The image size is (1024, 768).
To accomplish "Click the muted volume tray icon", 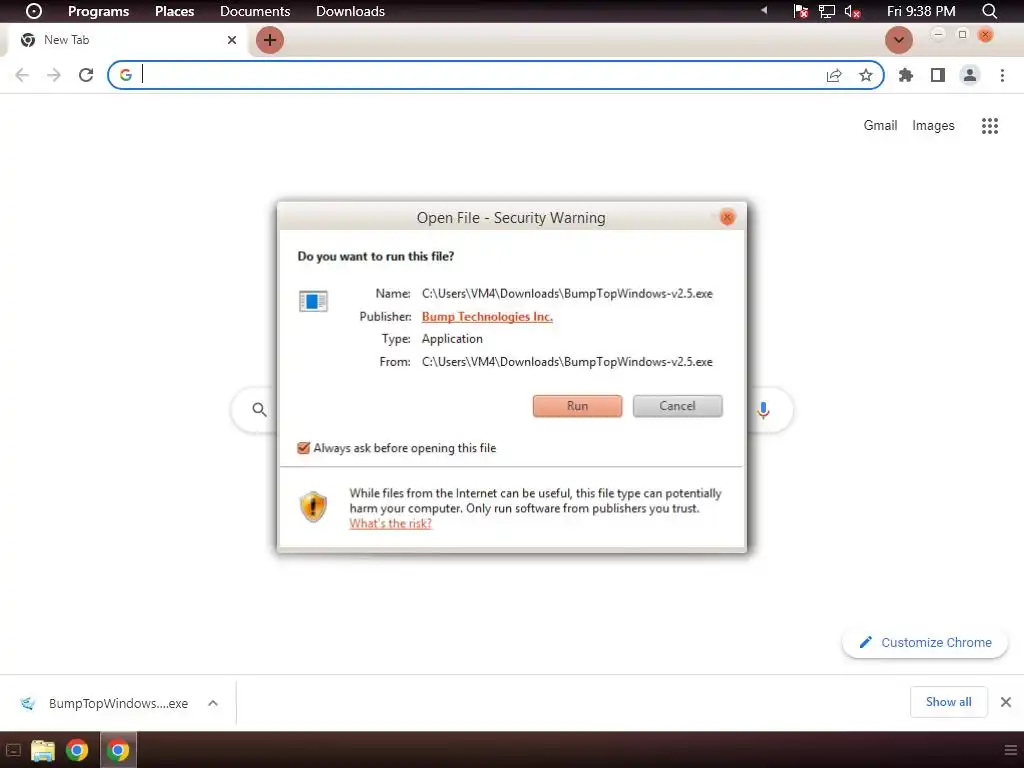I will 852,11.
